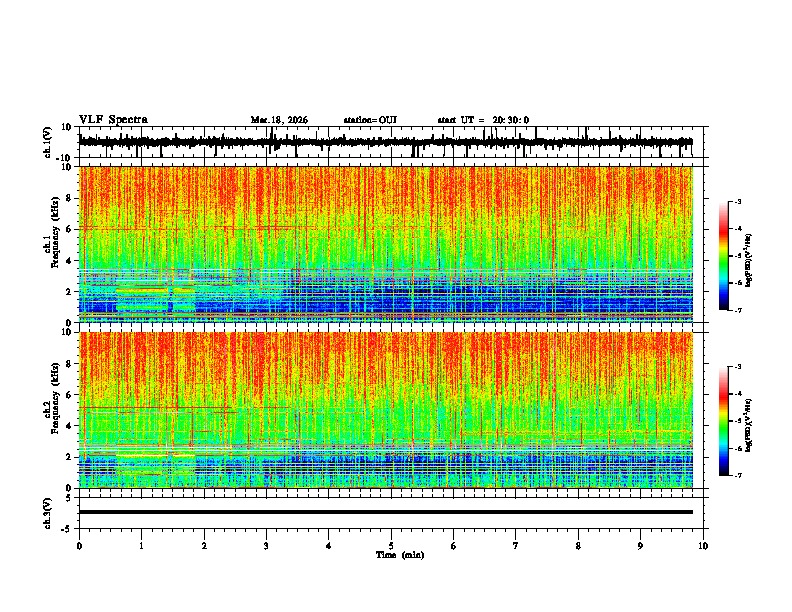
Task: Click the "6" kHz tick on ch.2 spectrogram
Action: (71, 395)
